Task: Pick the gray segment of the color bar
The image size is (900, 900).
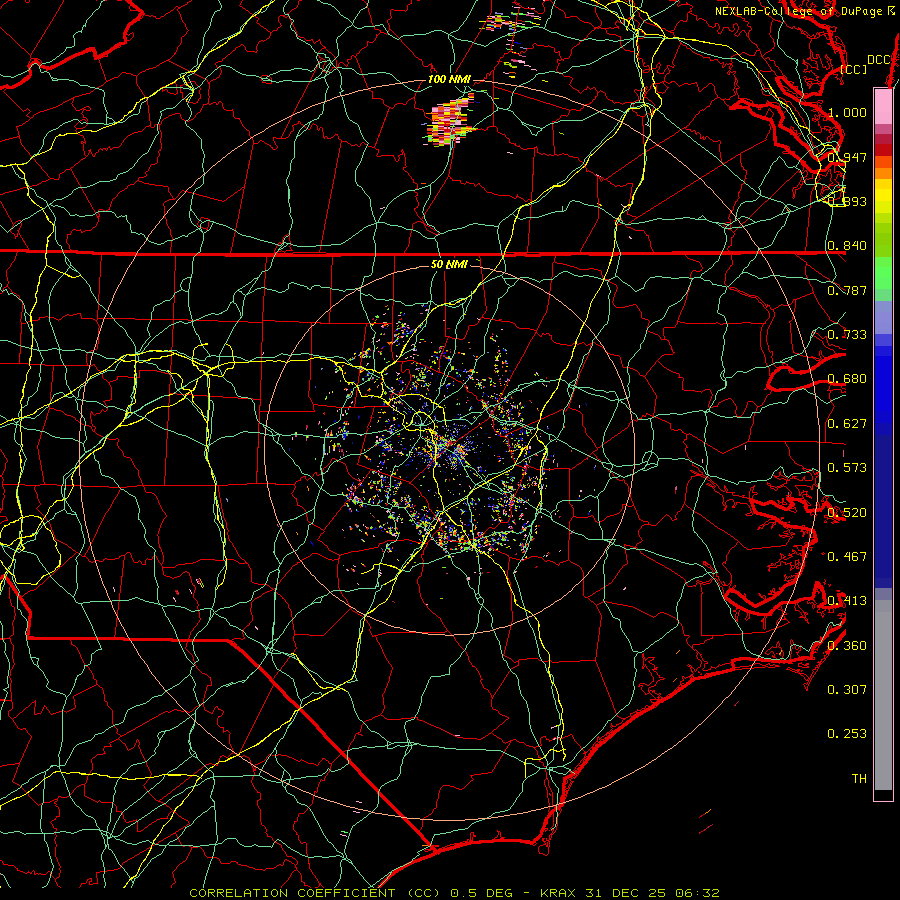Action: [x=883, y=695]
